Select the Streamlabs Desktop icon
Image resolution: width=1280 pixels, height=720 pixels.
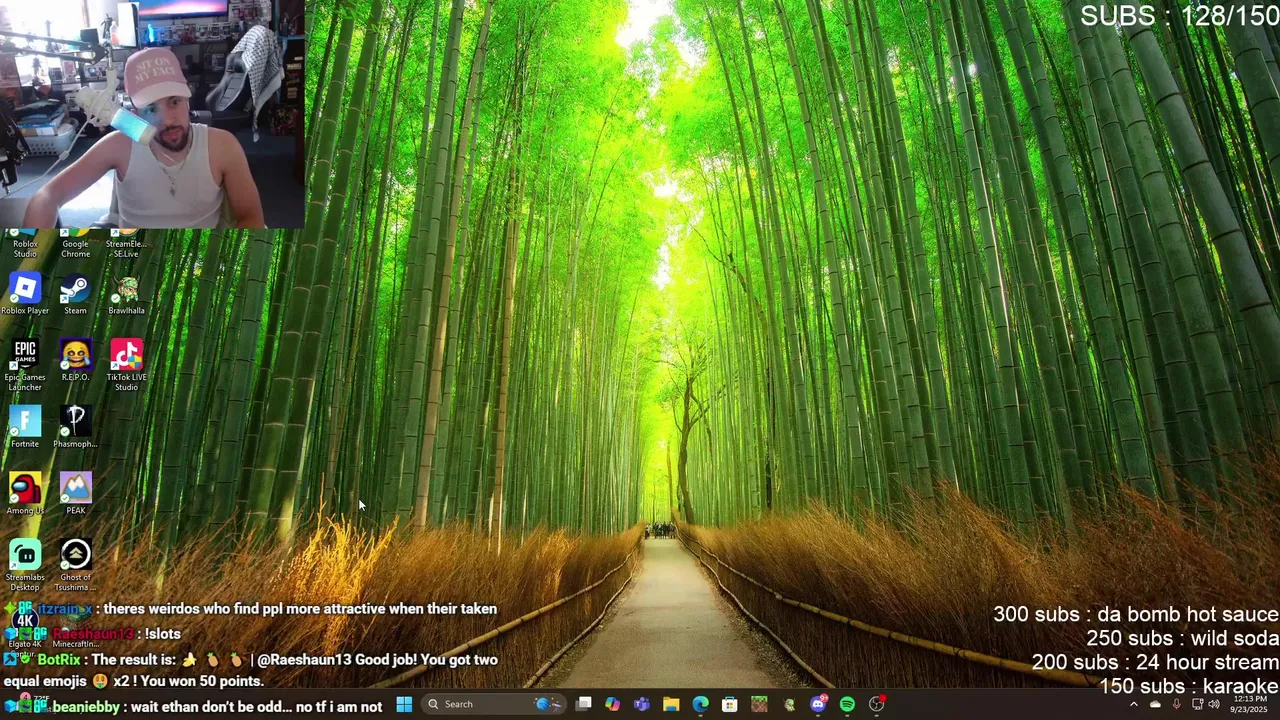tap(25, 565)
